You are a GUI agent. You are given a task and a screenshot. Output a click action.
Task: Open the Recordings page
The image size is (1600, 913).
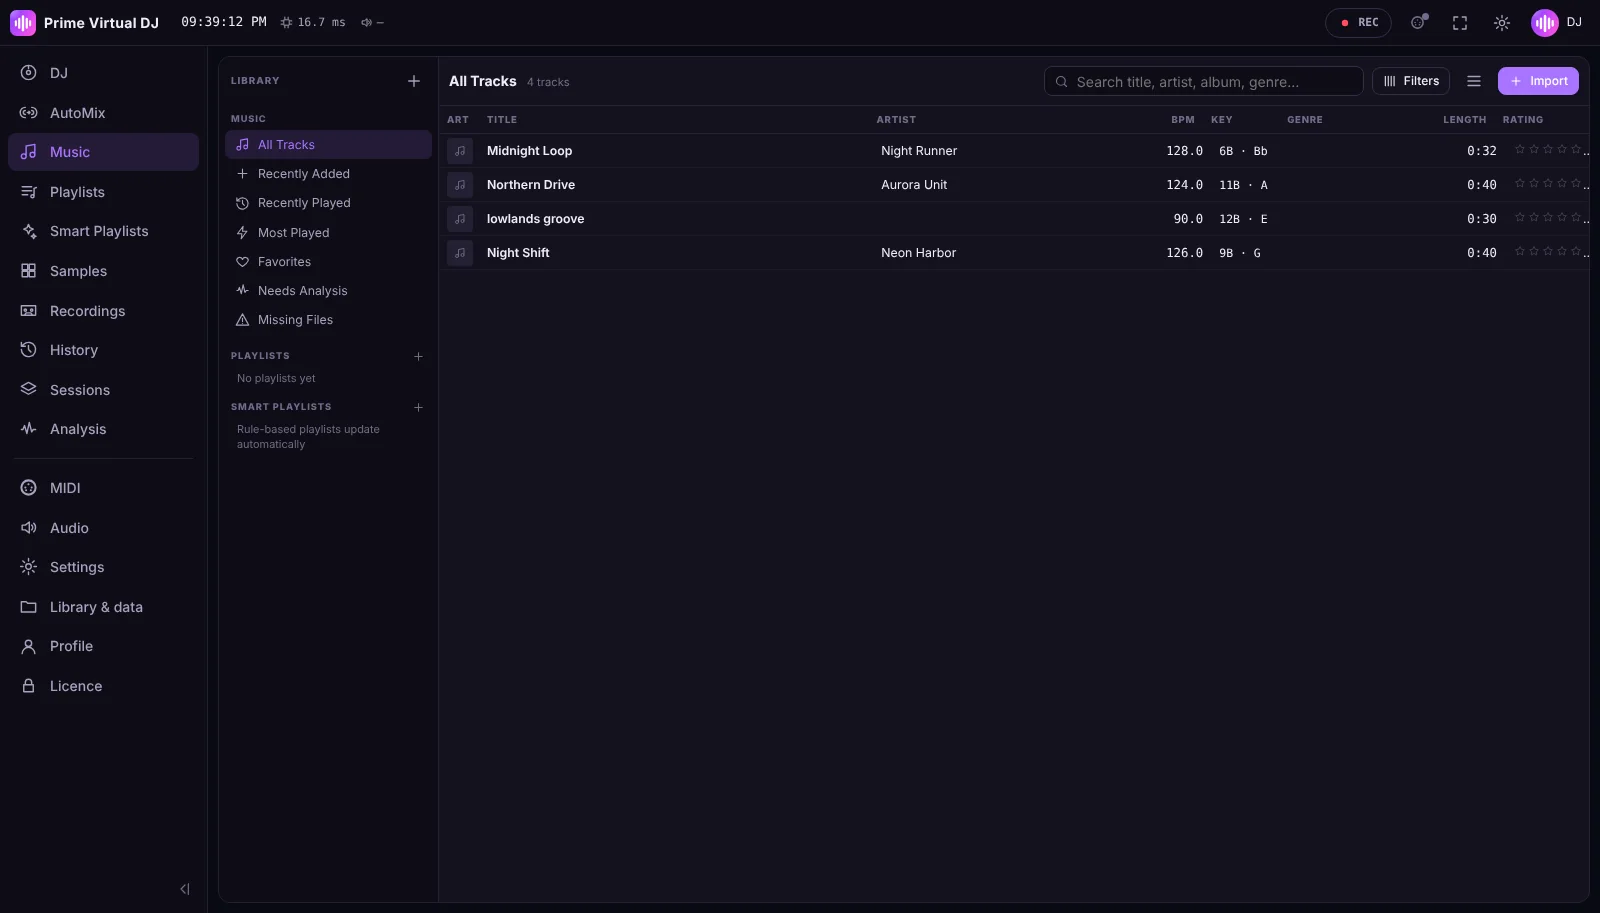click(103, 311)
